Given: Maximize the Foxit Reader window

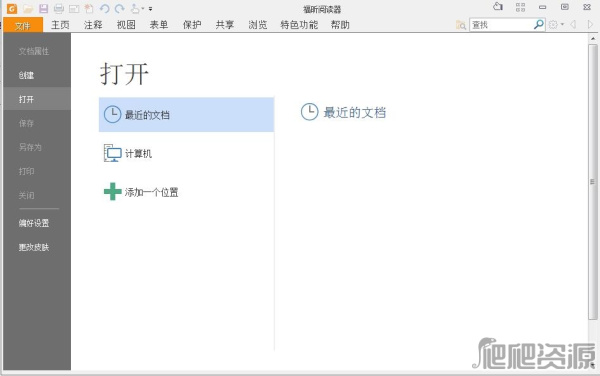Looking at the screenshot, I should pos(565,7).
